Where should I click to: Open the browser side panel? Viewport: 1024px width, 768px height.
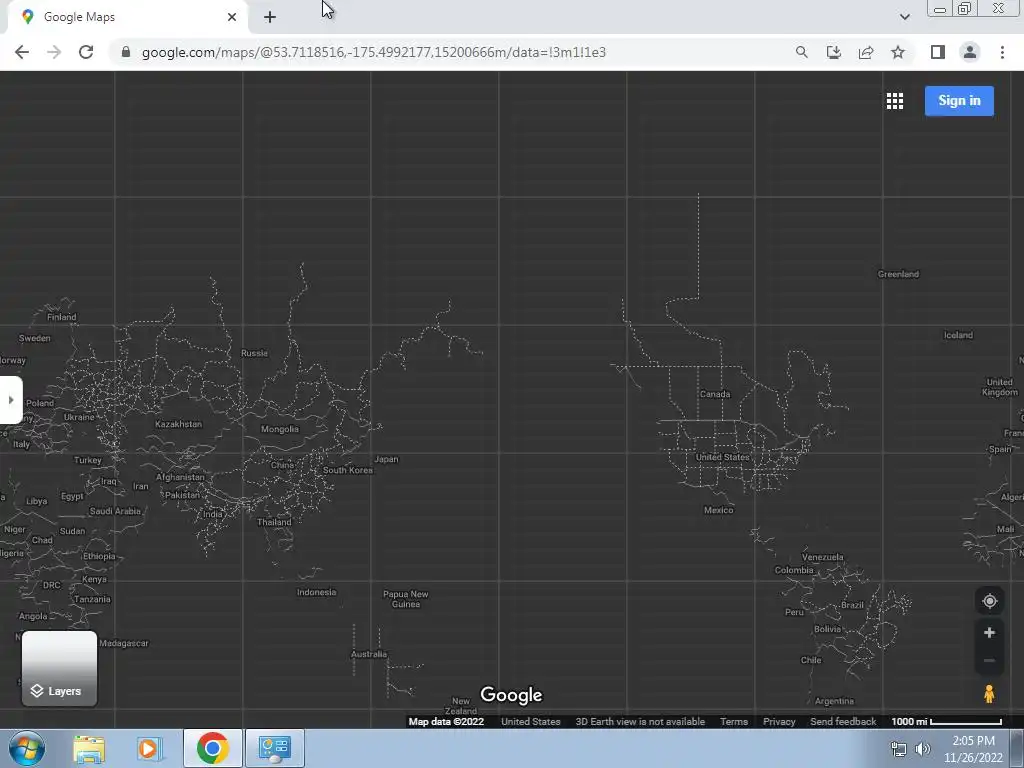(x=938, y=52)
